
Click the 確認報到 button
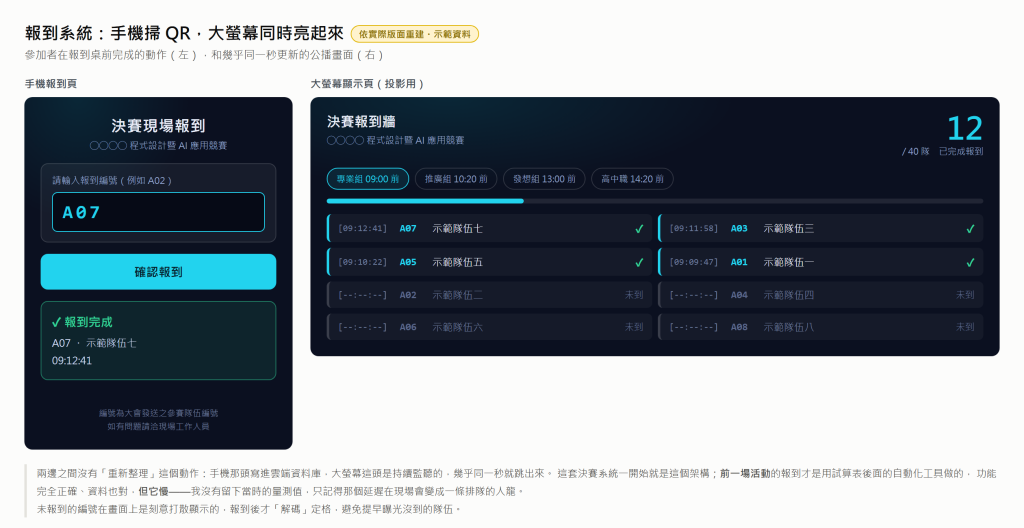coord(158,272)
